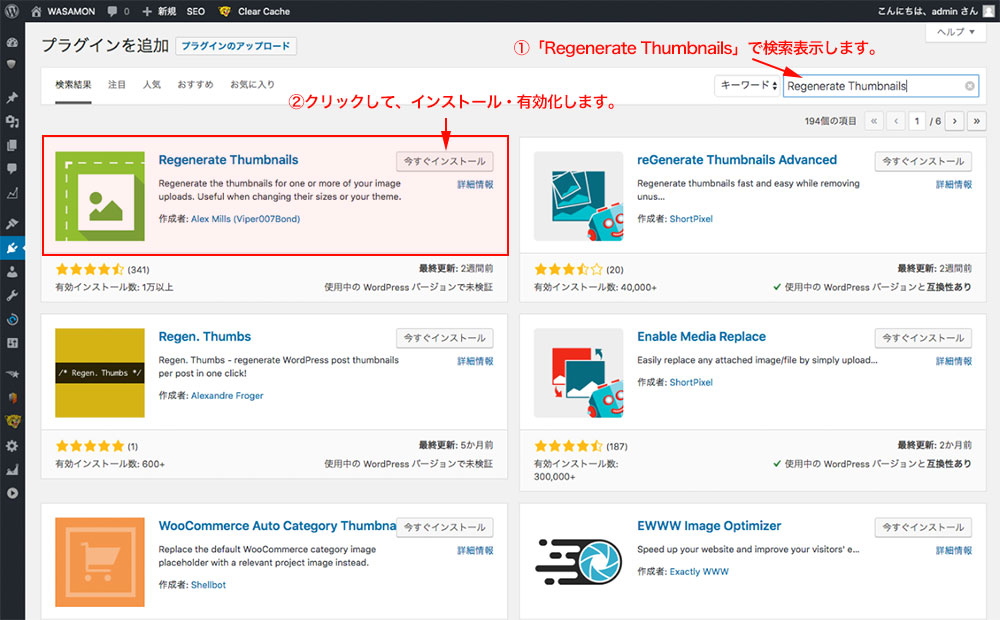1000x620 pixels.
Task: Open Enable Media Replace title link
Action: (x=702, y=337)
